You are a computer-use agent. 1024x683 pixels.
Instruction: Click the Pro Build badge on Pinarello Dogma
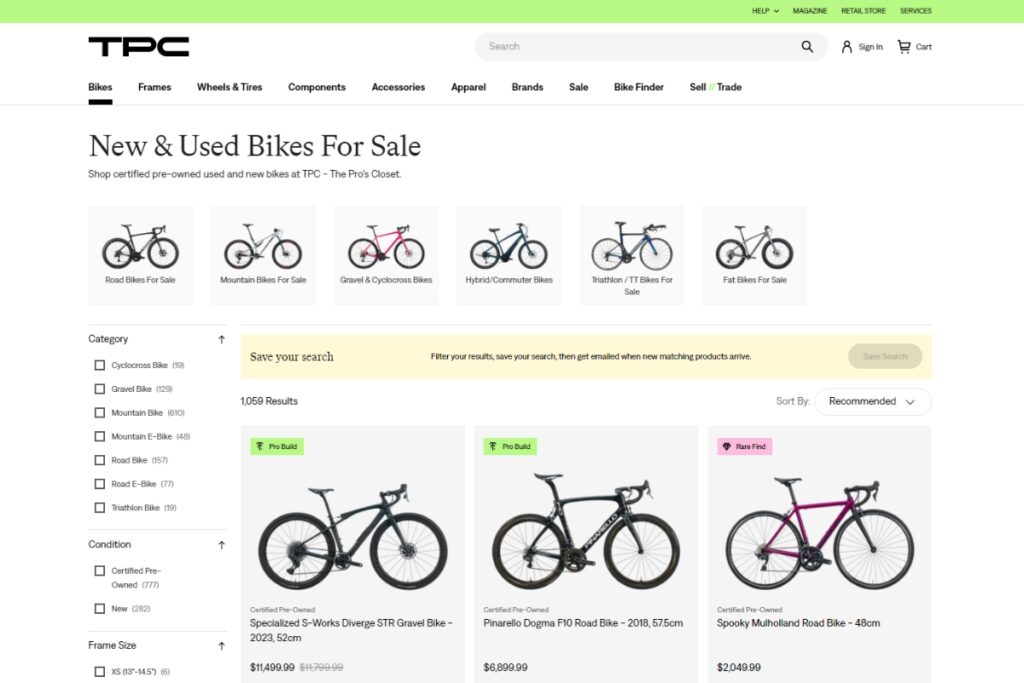pyautogui.click(x=510, y=447)
